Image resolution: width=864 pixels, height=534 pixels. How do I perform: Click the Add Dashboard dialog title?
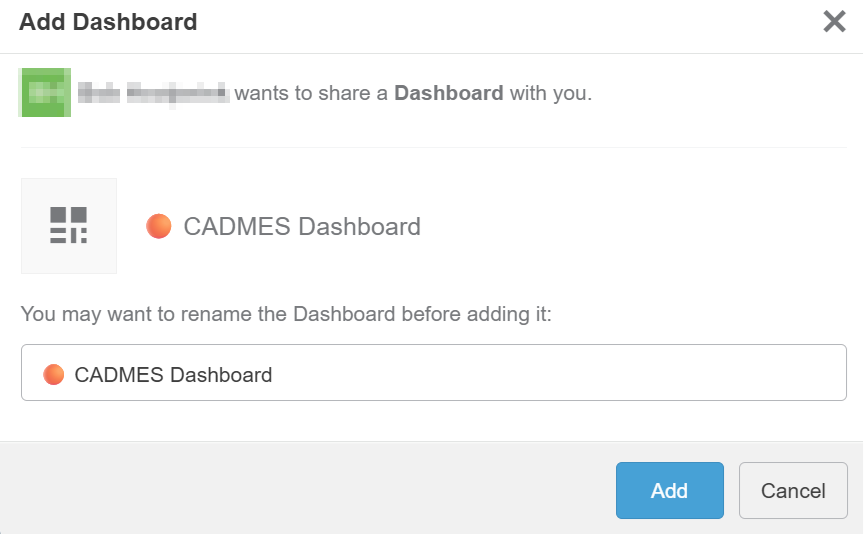[108, 22]
